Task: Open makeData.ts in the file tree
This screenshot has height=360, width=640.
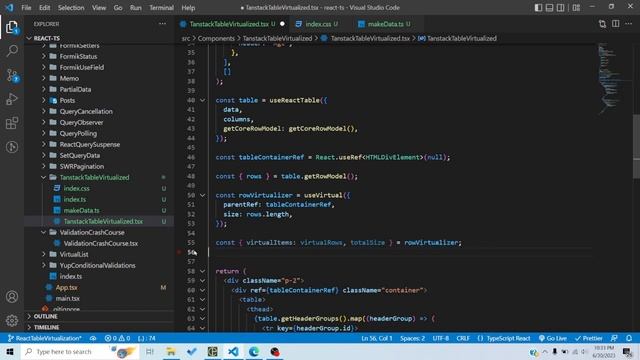Action: tap(81, 211)
